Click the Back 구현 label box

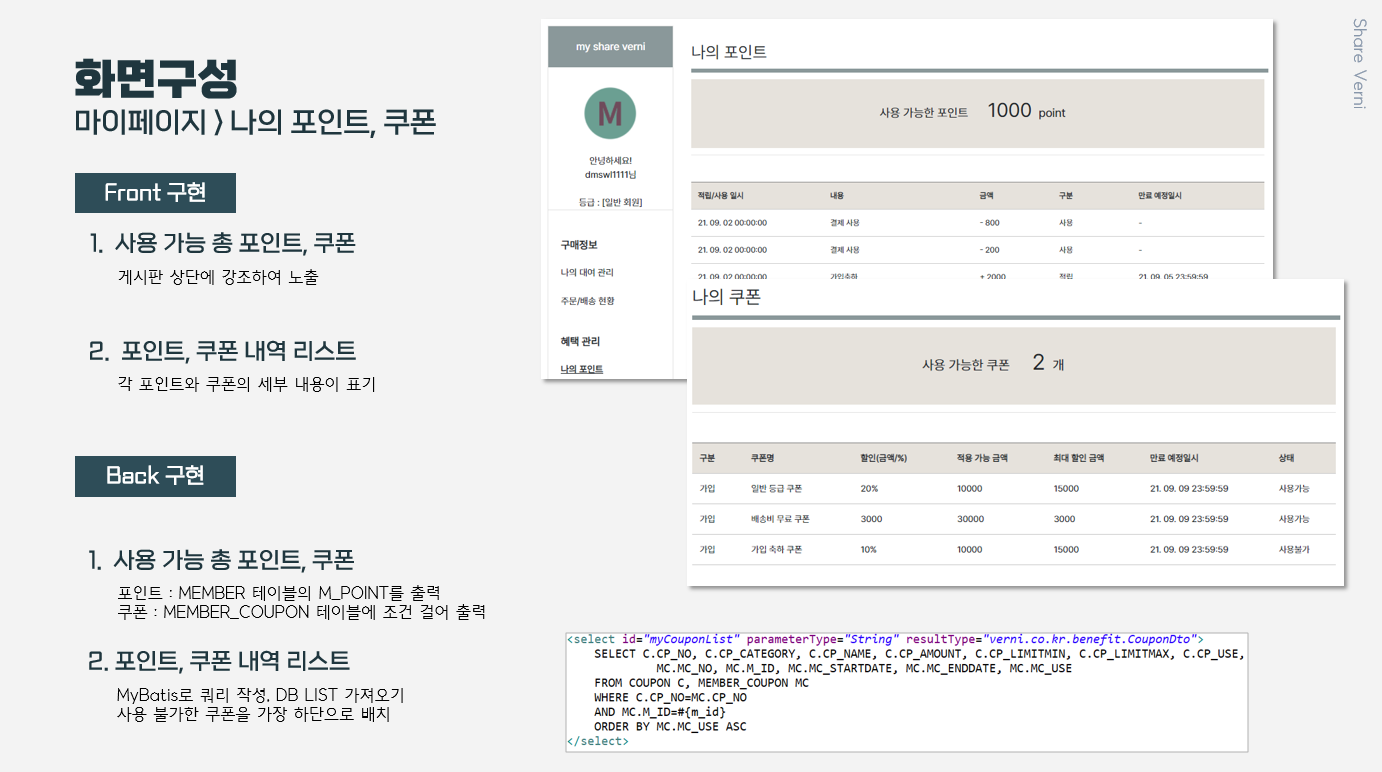[x=155, y=476]
